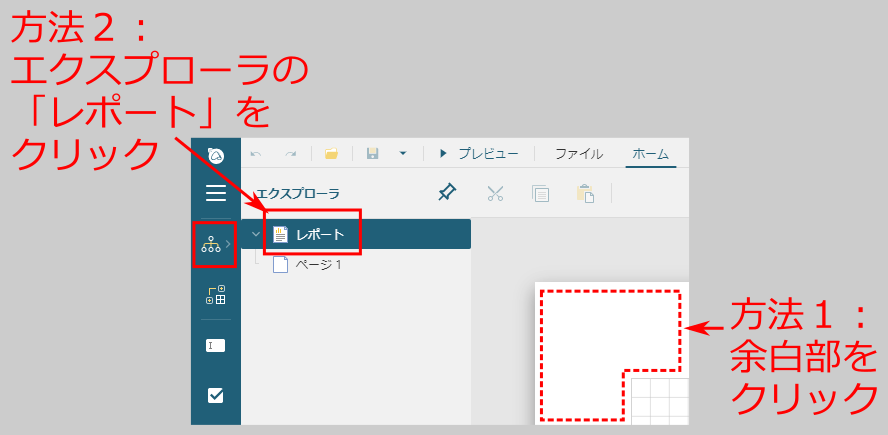Start the プレビュー preview

479,153
